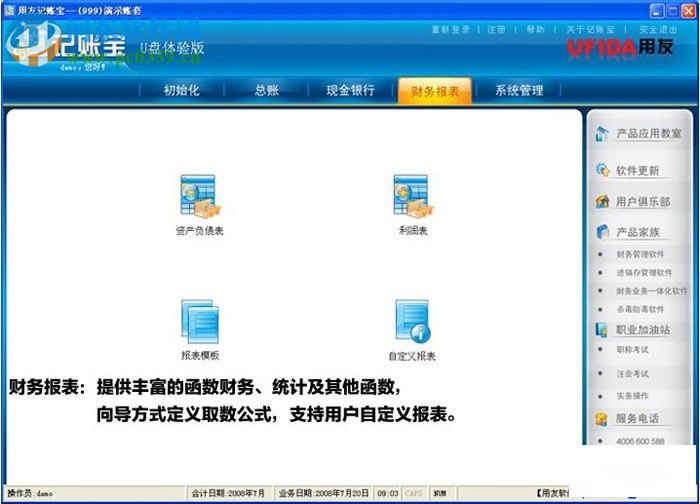The height and width of the screenshot is (504, 700).
Task: Select 杀毒防毒软件 in the sidebar
Action: click(640, 309)
